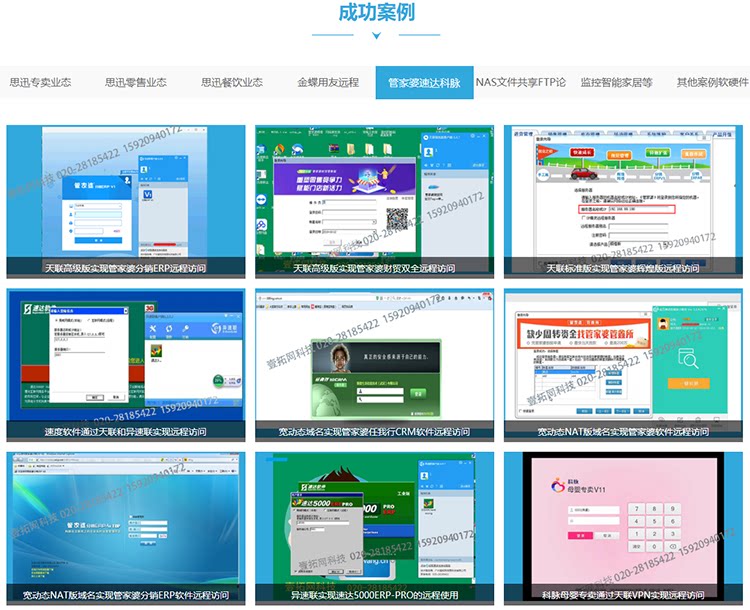View the 天联标准版管家婆辉煌版 case thumbnail

pos(623,201)
